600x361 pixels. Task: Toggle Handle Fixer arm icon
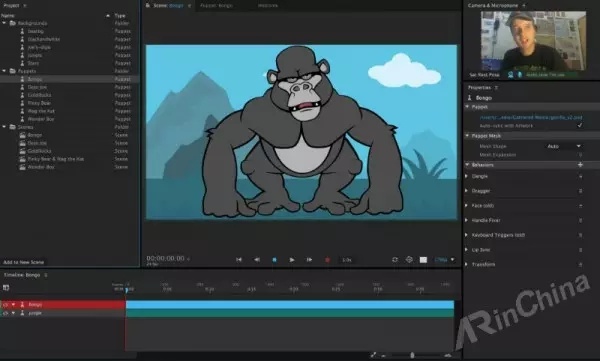580,220
